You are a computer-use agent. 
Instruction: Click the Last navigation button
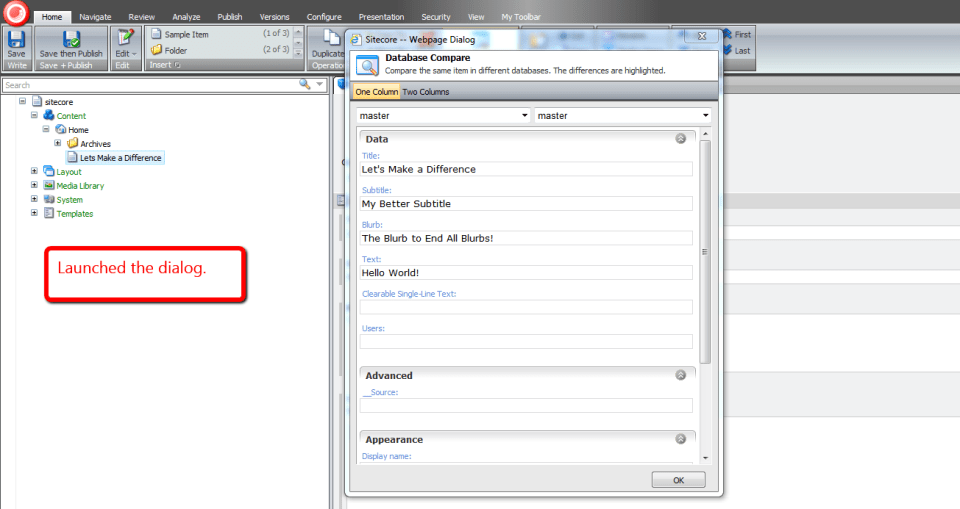click(x=737, y=50)
